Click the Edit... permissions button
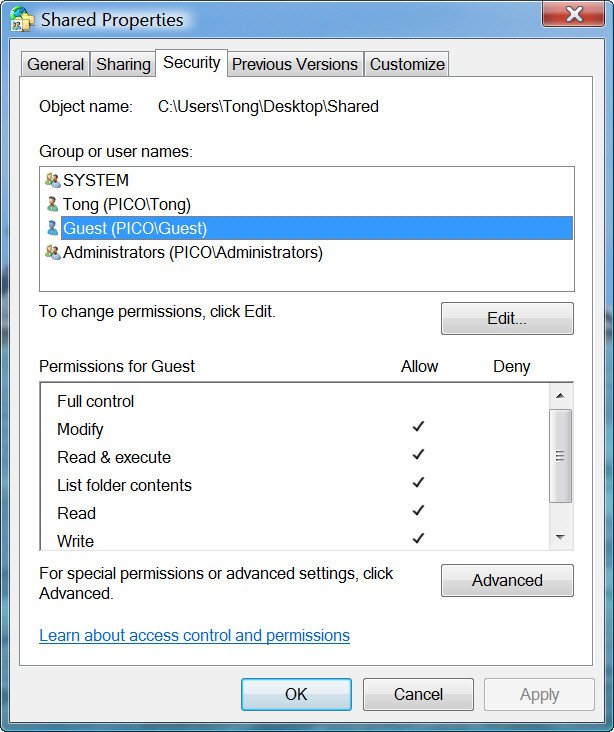The height and width of the screenshot is (732, 614). pyautogui.click(x=507, y=319)
